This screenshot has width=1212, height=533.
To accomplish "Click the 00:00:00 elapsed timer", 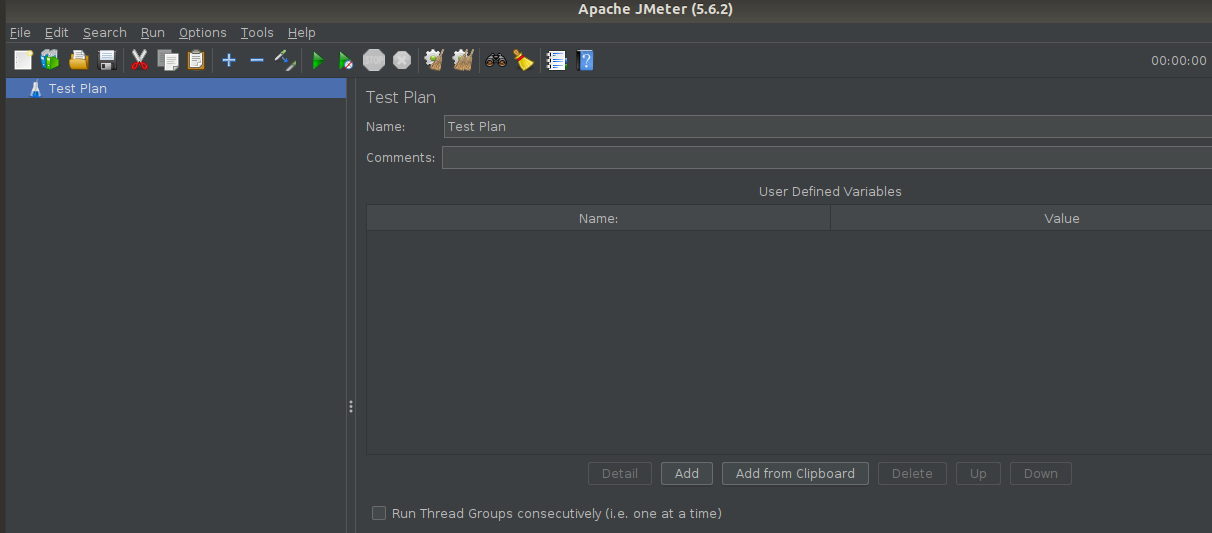I will coord(1179,60).
